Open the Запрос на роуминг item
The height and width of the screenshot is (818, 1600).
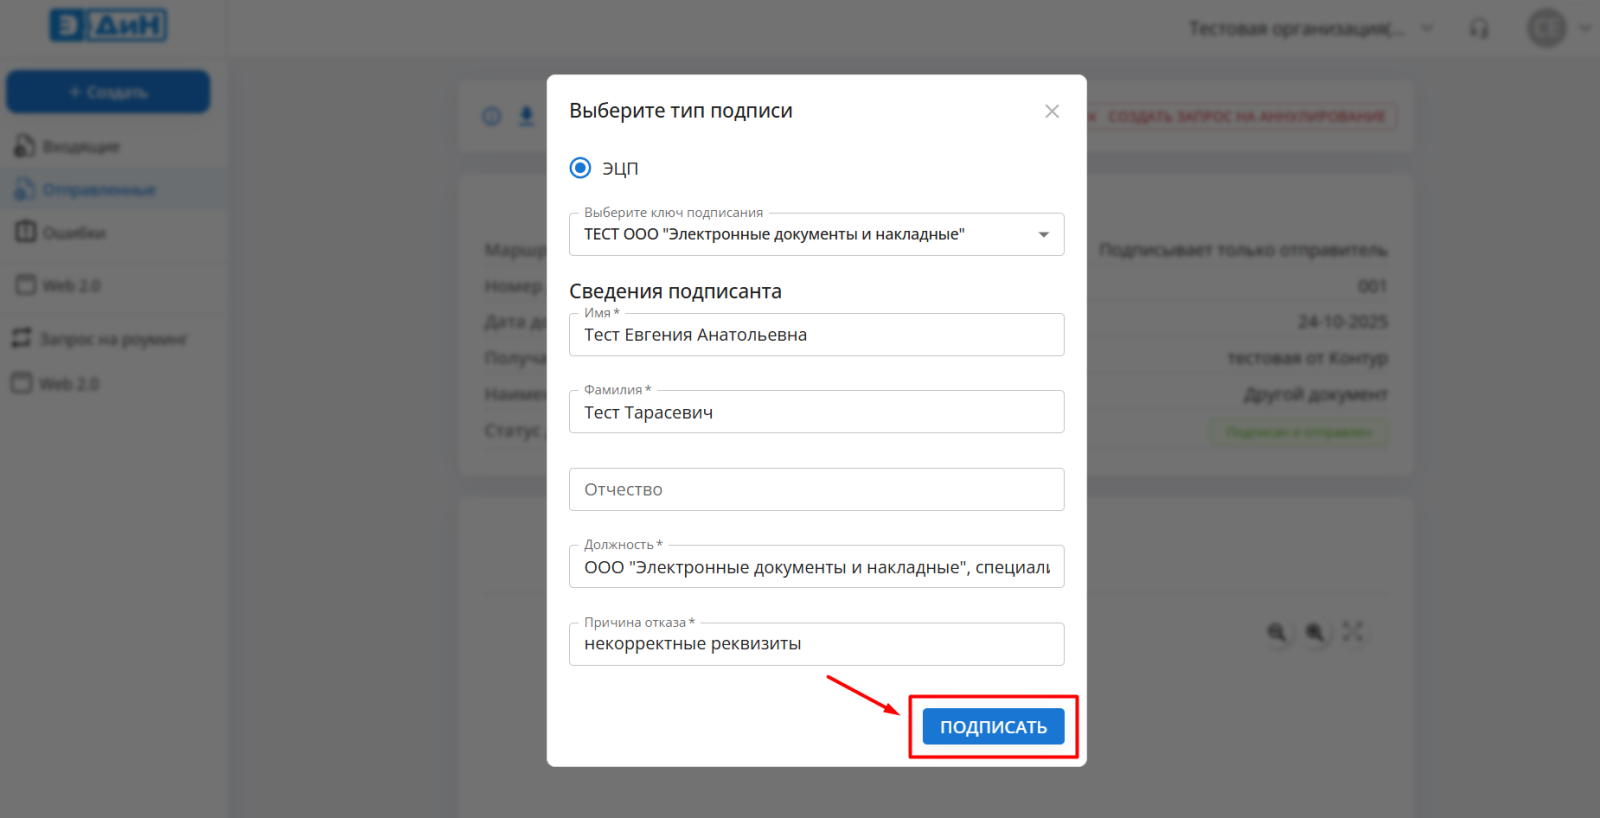(x=112, y=339)
